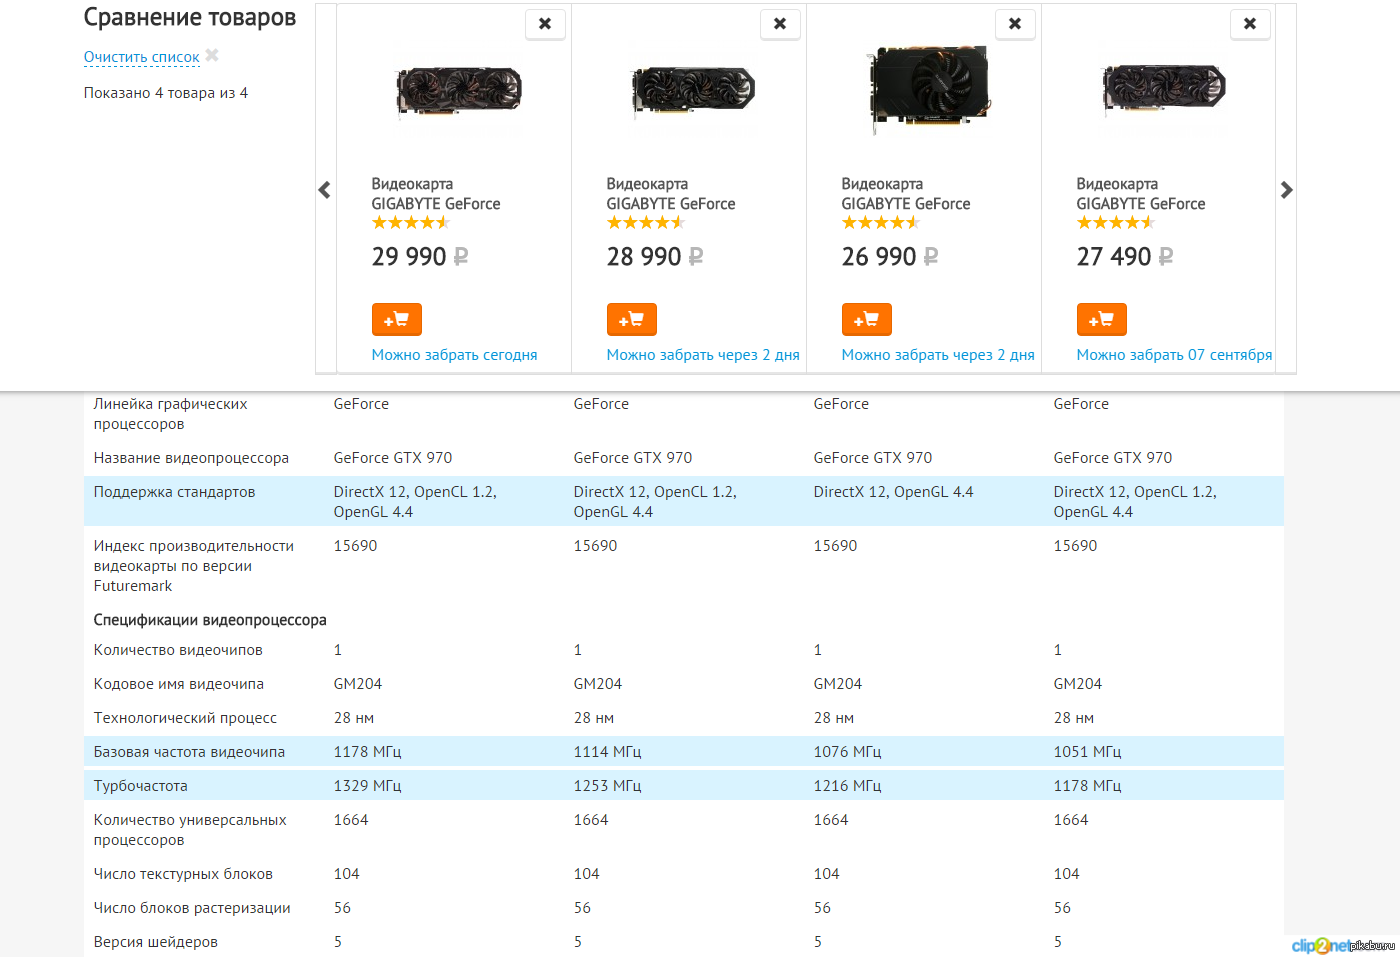Open the third GIGABYTE GeForce product title

tap(905, 194)
